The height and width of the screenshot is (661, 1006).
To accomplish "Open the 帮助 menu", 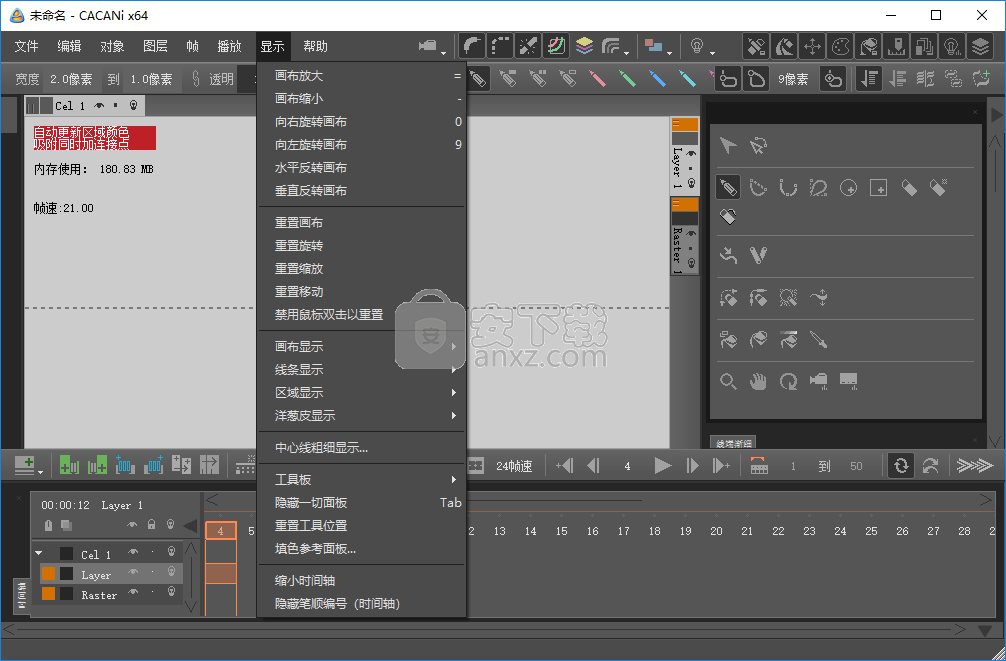I will (316, 46).
